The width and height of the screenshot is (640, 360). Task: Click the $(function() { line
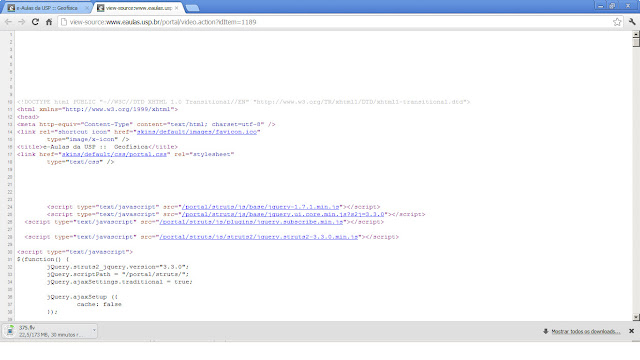click(43, 259)
